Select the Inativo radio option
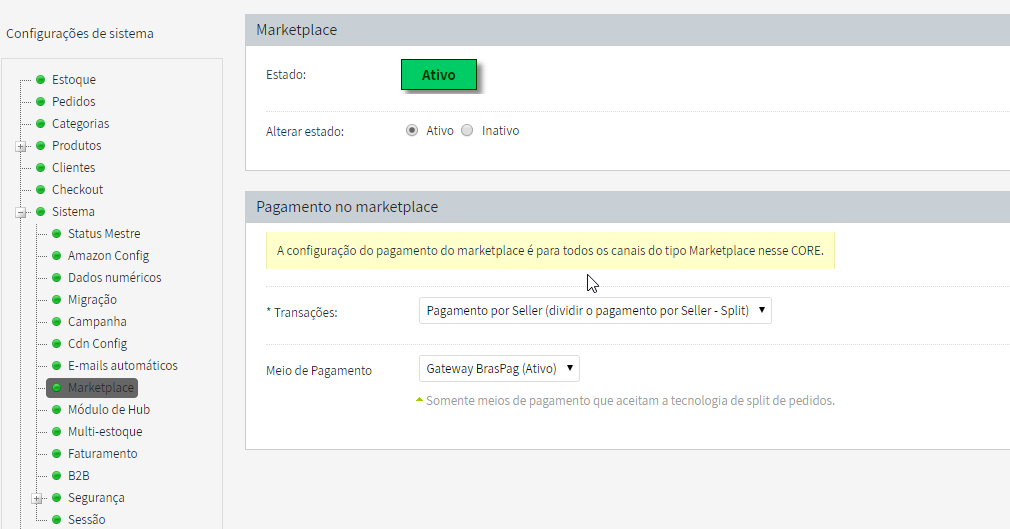 [x=467, y=131]
